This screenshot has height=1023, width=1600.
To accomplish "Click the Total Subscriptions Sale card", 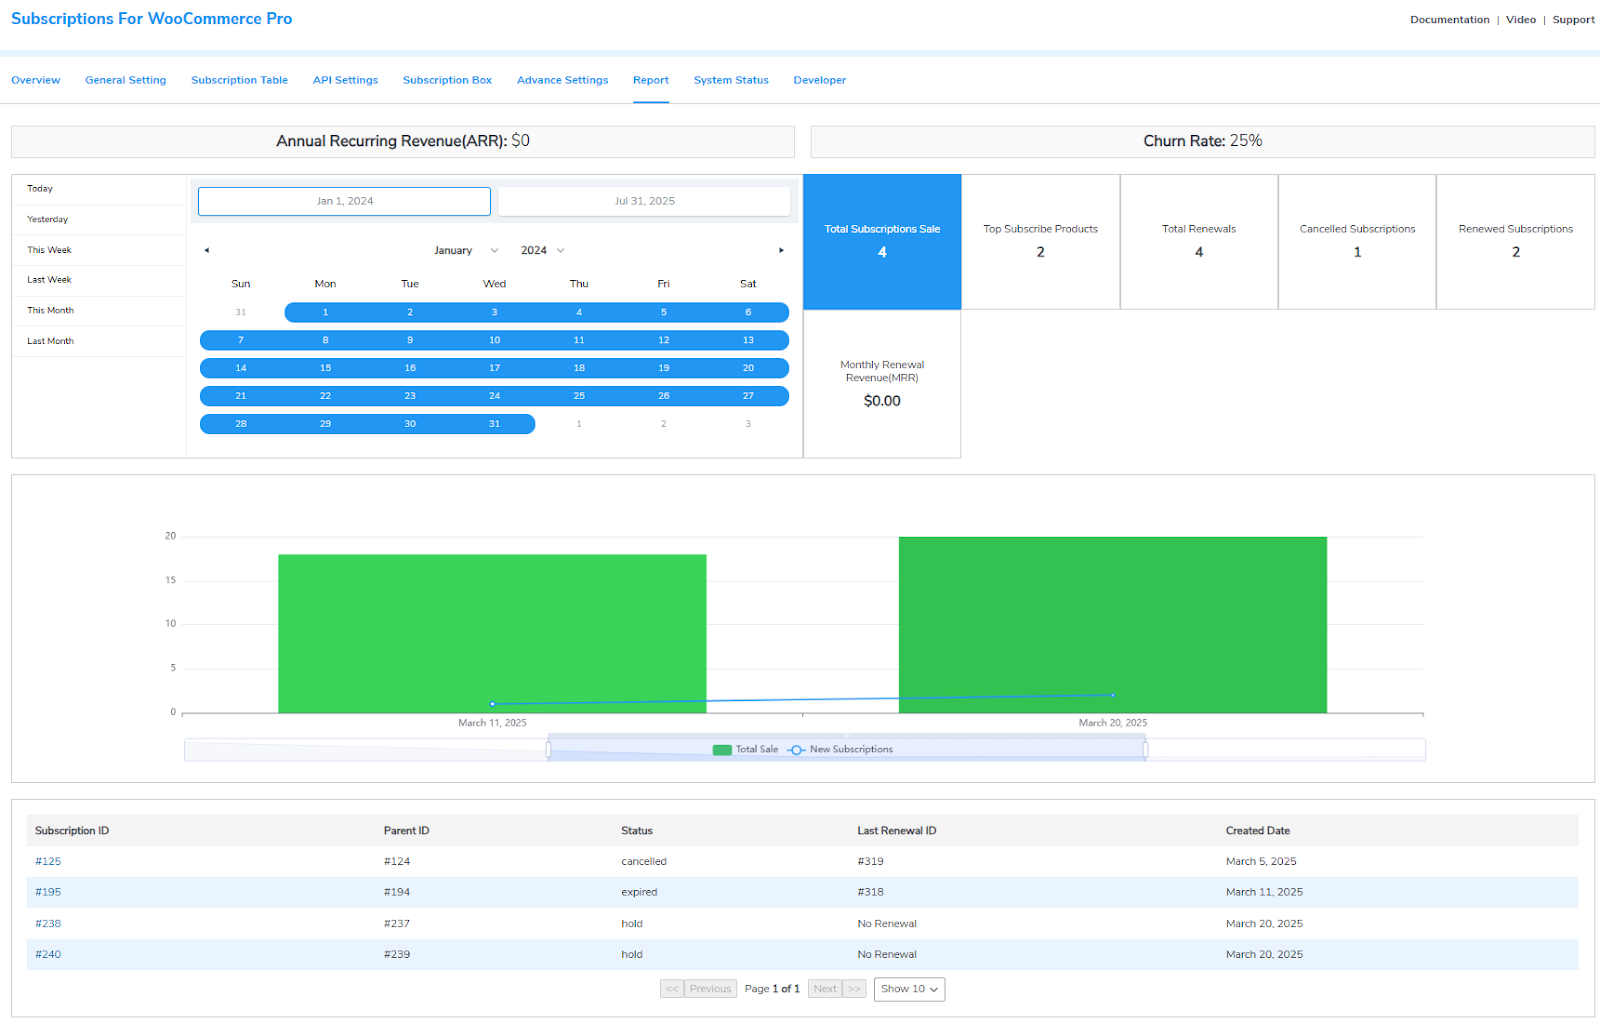I will tap(881, 242).
